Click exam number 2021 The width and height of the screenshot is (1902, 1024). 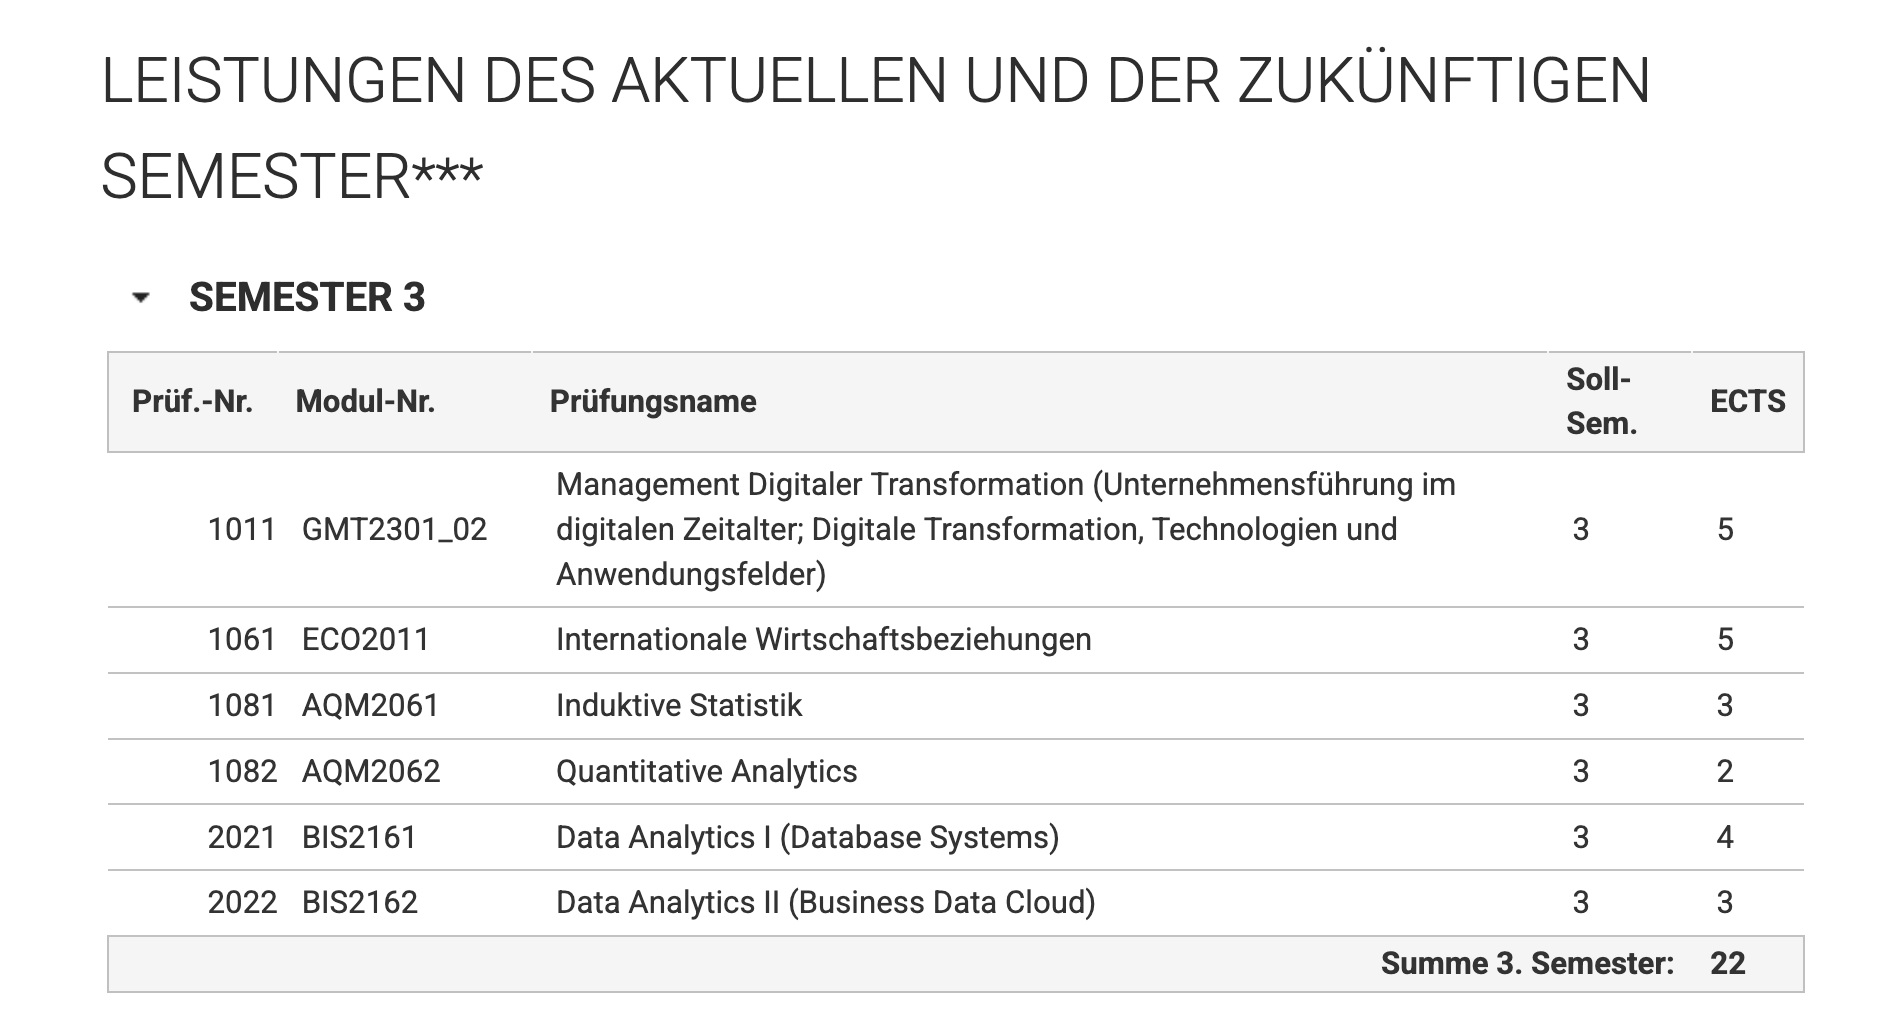point(241,837)
